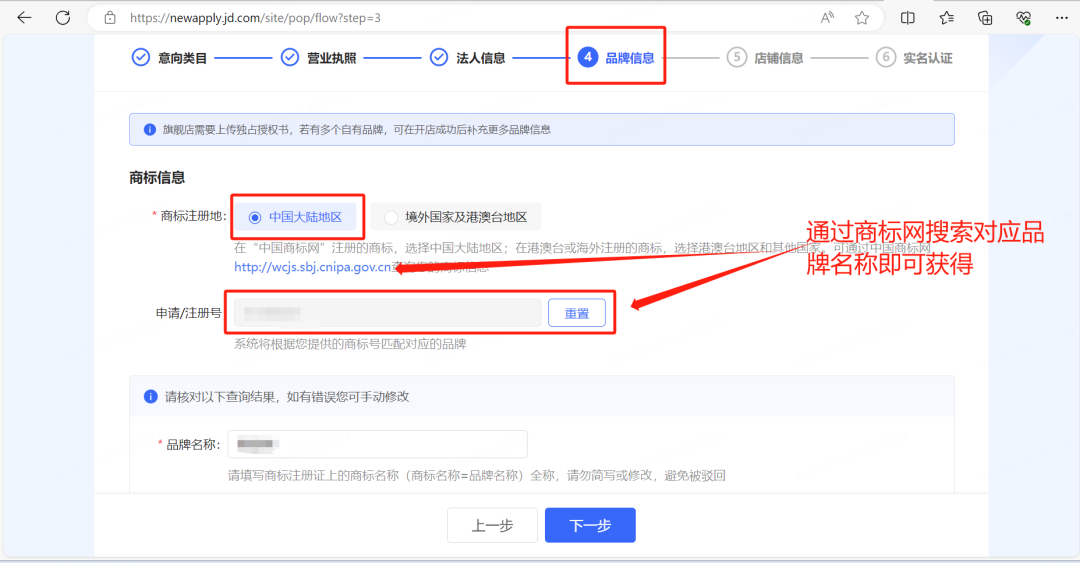
Task: Open the browser settings and more menu
Action: coord(1061,18)
